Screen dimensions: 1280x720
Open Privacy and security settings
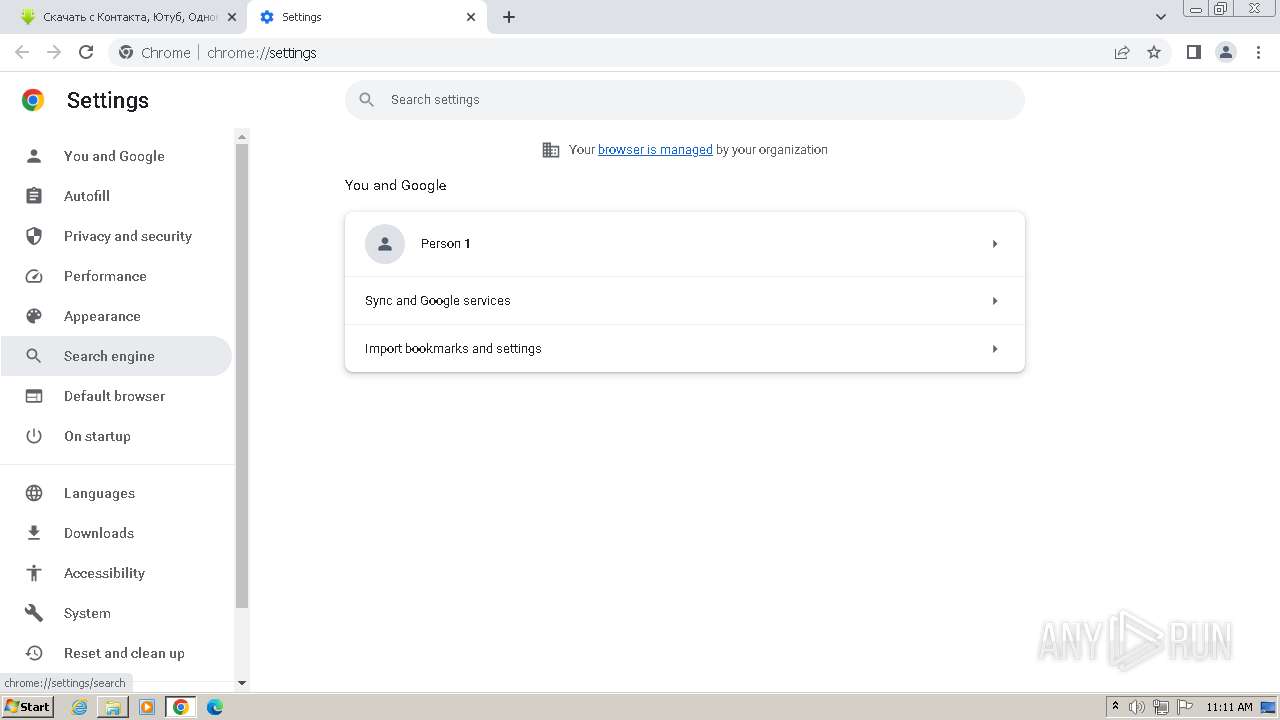click(x=116, y=236)
